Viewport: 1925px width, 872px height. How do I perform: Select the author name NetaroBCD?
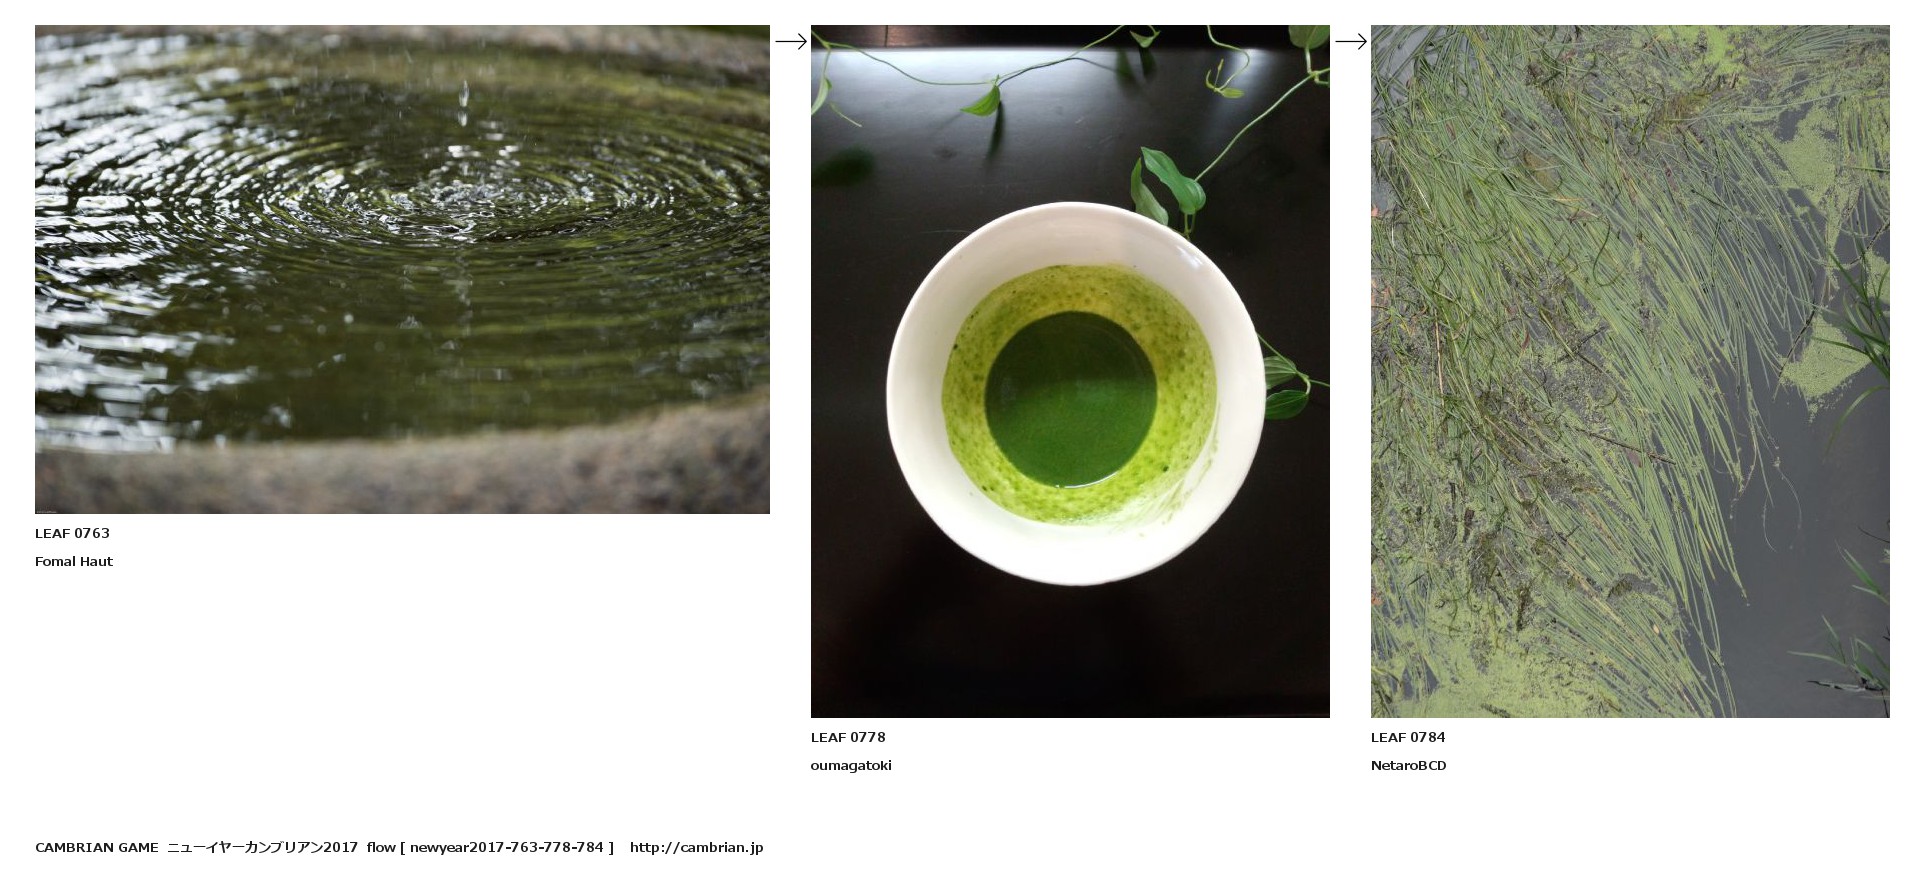click(x=1409, y=765)
